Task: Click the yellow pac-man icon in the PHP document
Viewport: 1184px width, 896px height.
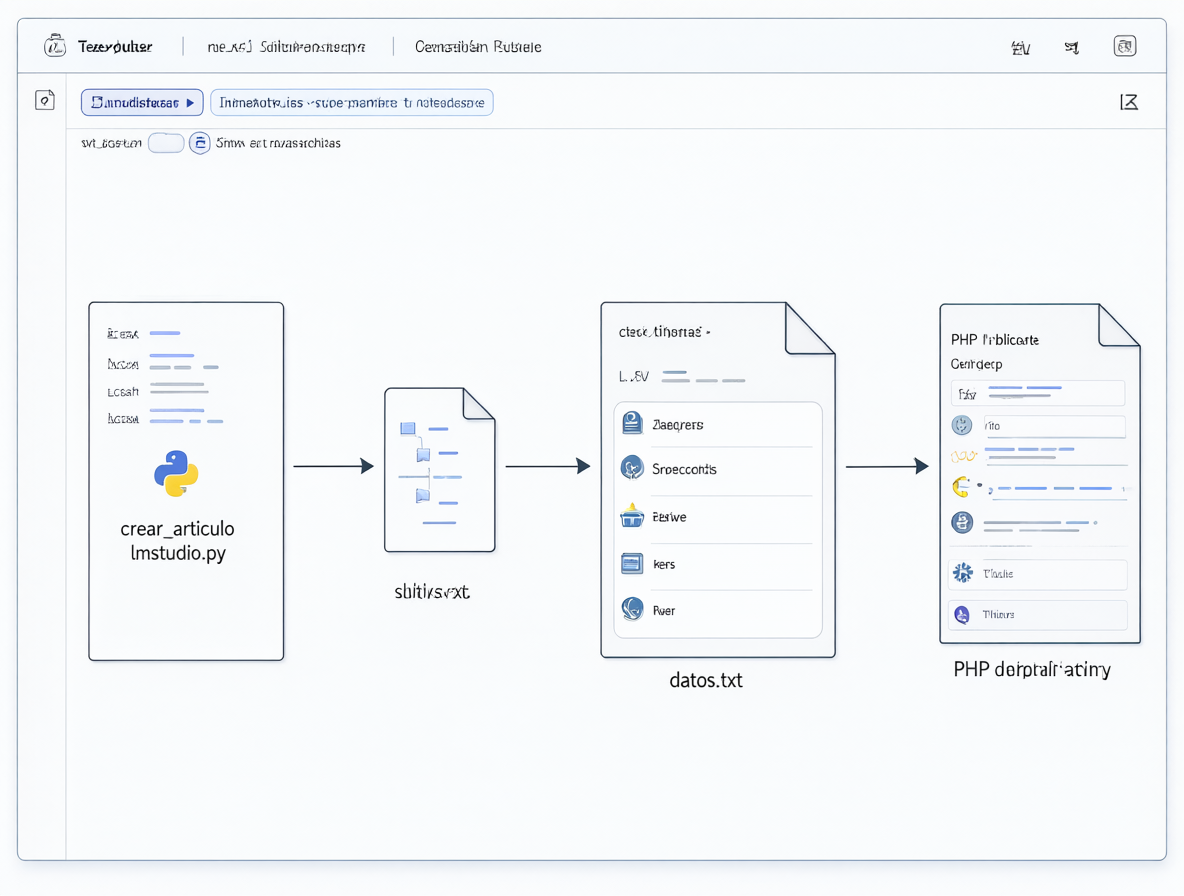Action: click(961, 487)
